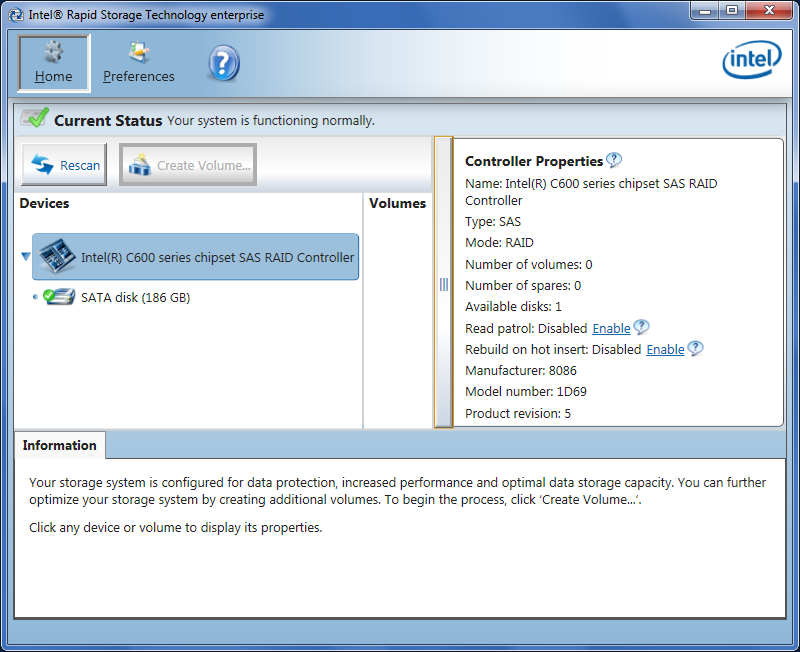The image size is (800, 652).
Task: Open the blue Help question mark icon
Action: [x=223, y=63]
